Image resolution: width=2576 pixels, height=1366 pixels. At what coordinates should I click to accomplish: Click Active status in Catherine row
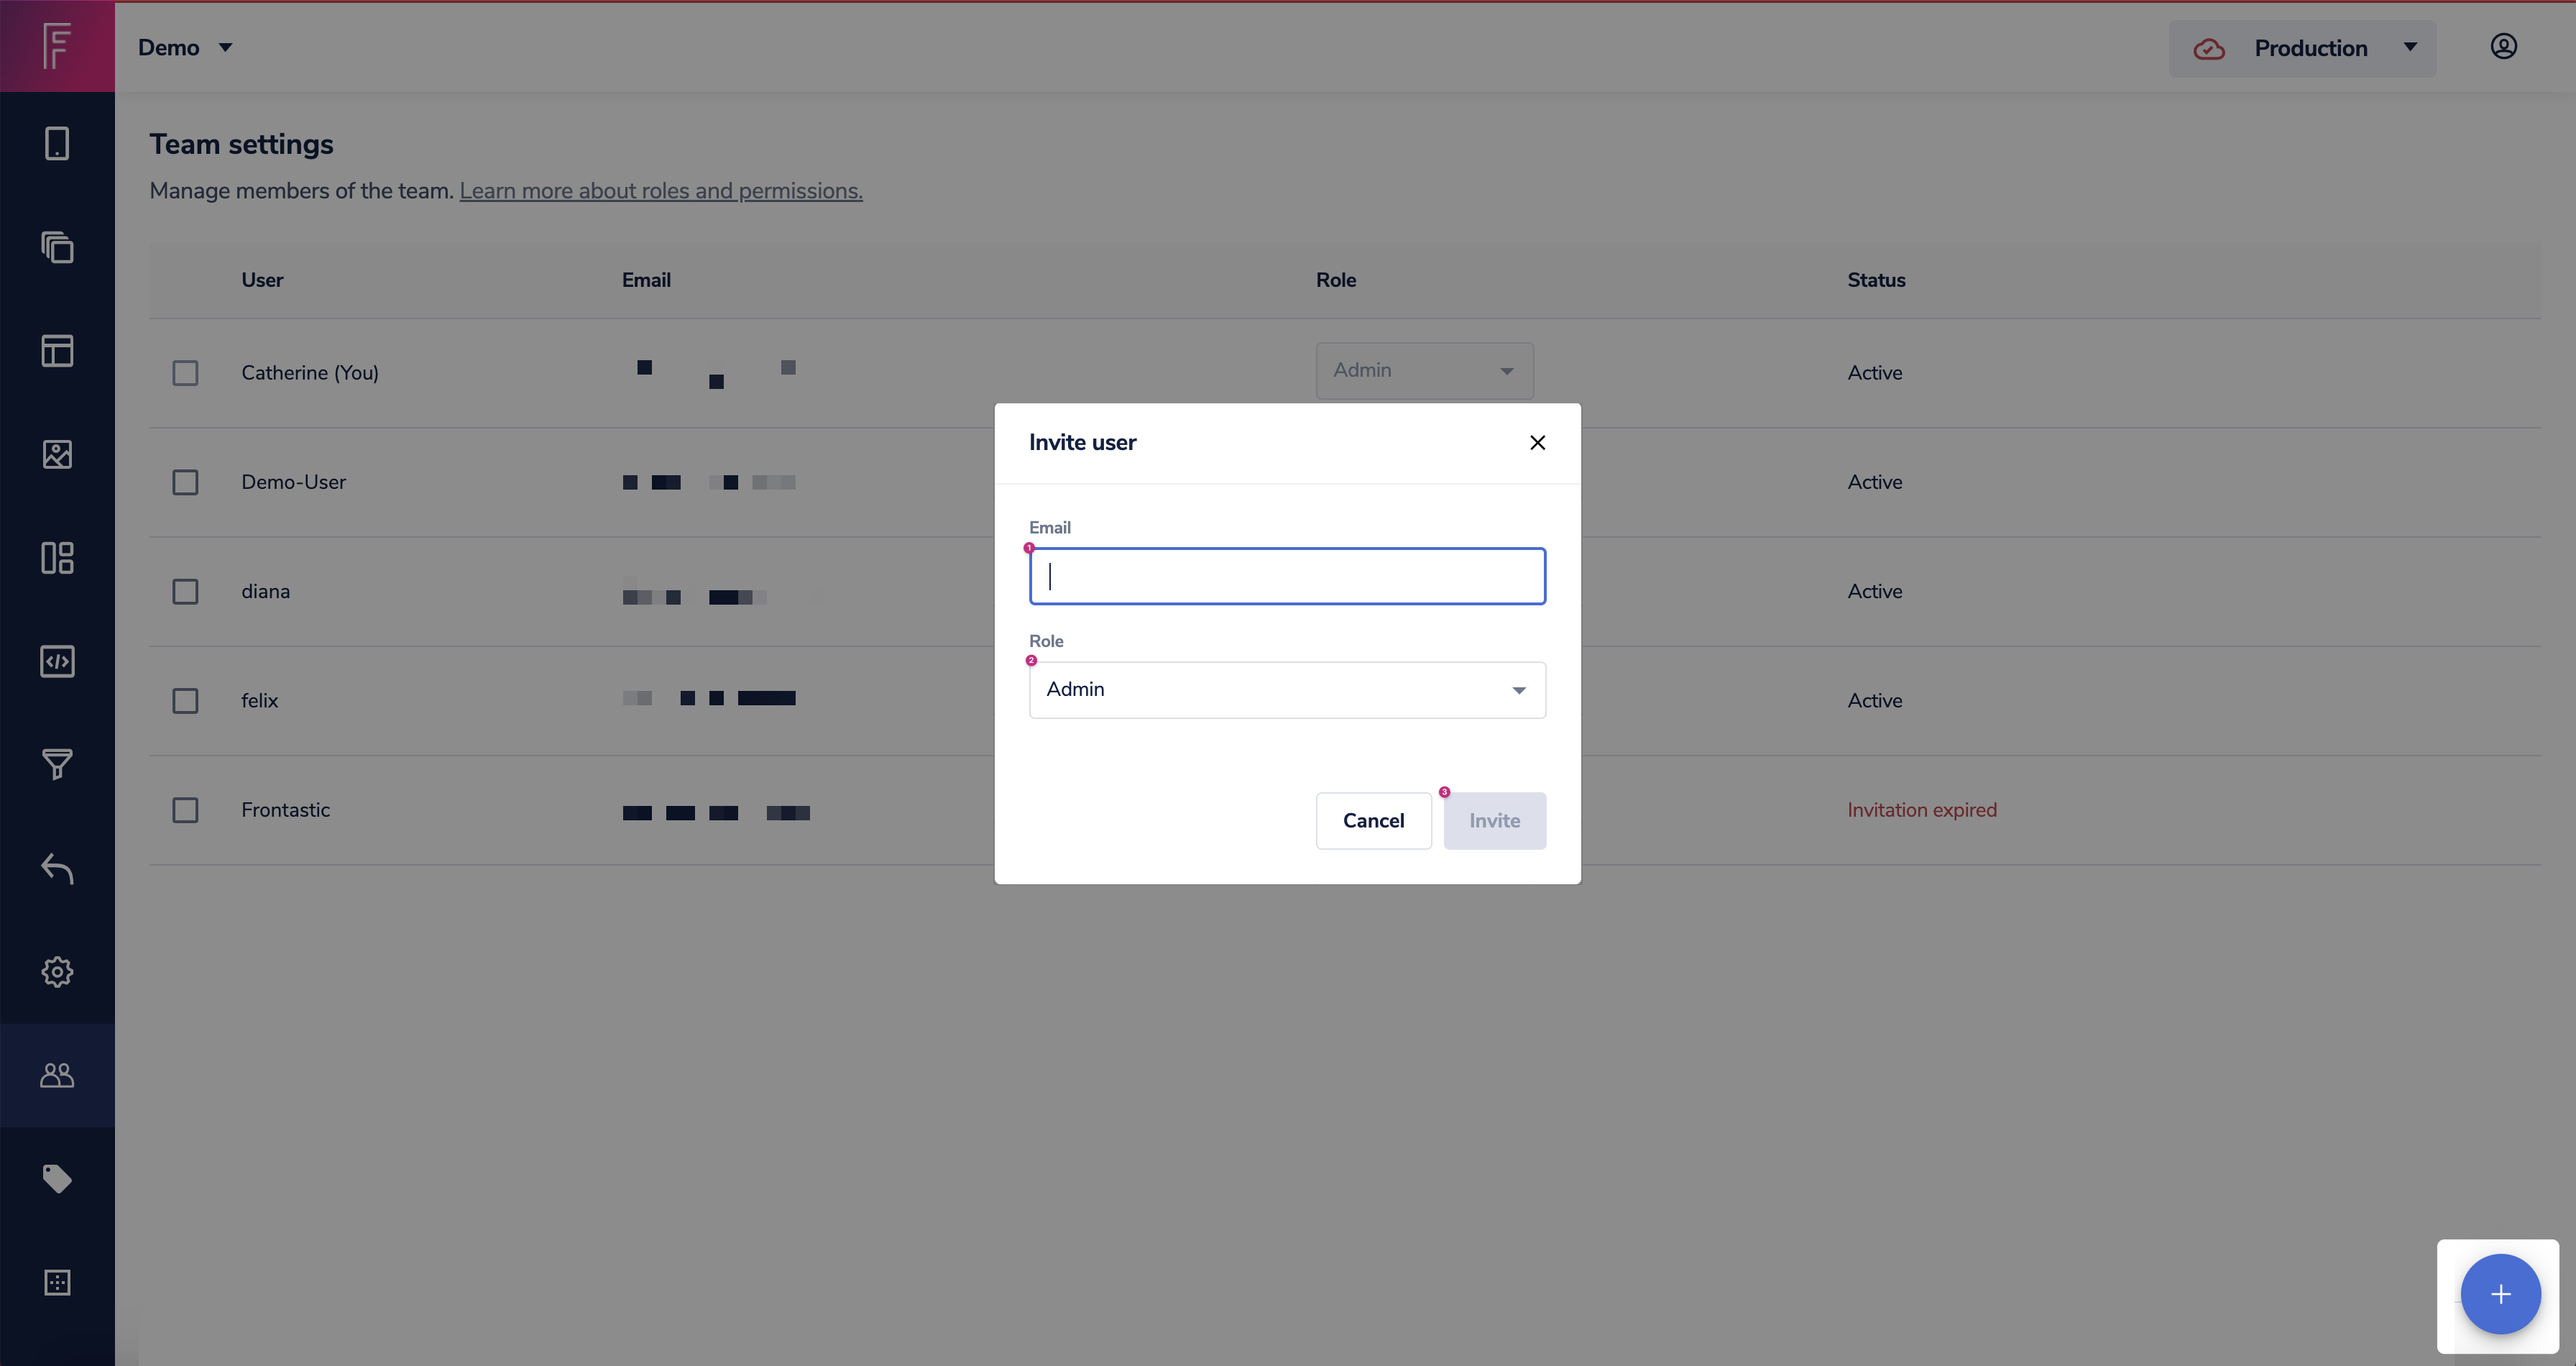1874,373
